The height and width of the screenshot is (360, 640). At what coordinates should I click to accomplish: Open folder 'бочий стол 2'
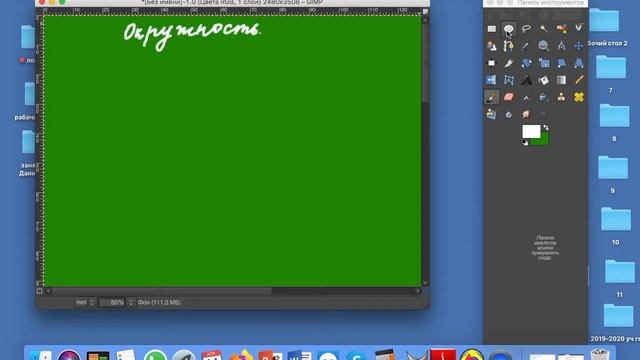(x=604, y=20)
